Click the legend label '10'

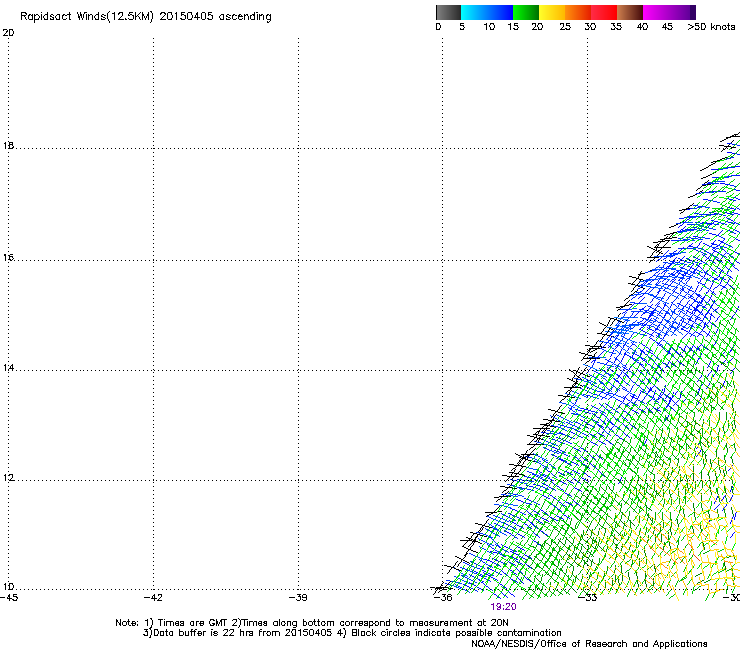[489, 27]
